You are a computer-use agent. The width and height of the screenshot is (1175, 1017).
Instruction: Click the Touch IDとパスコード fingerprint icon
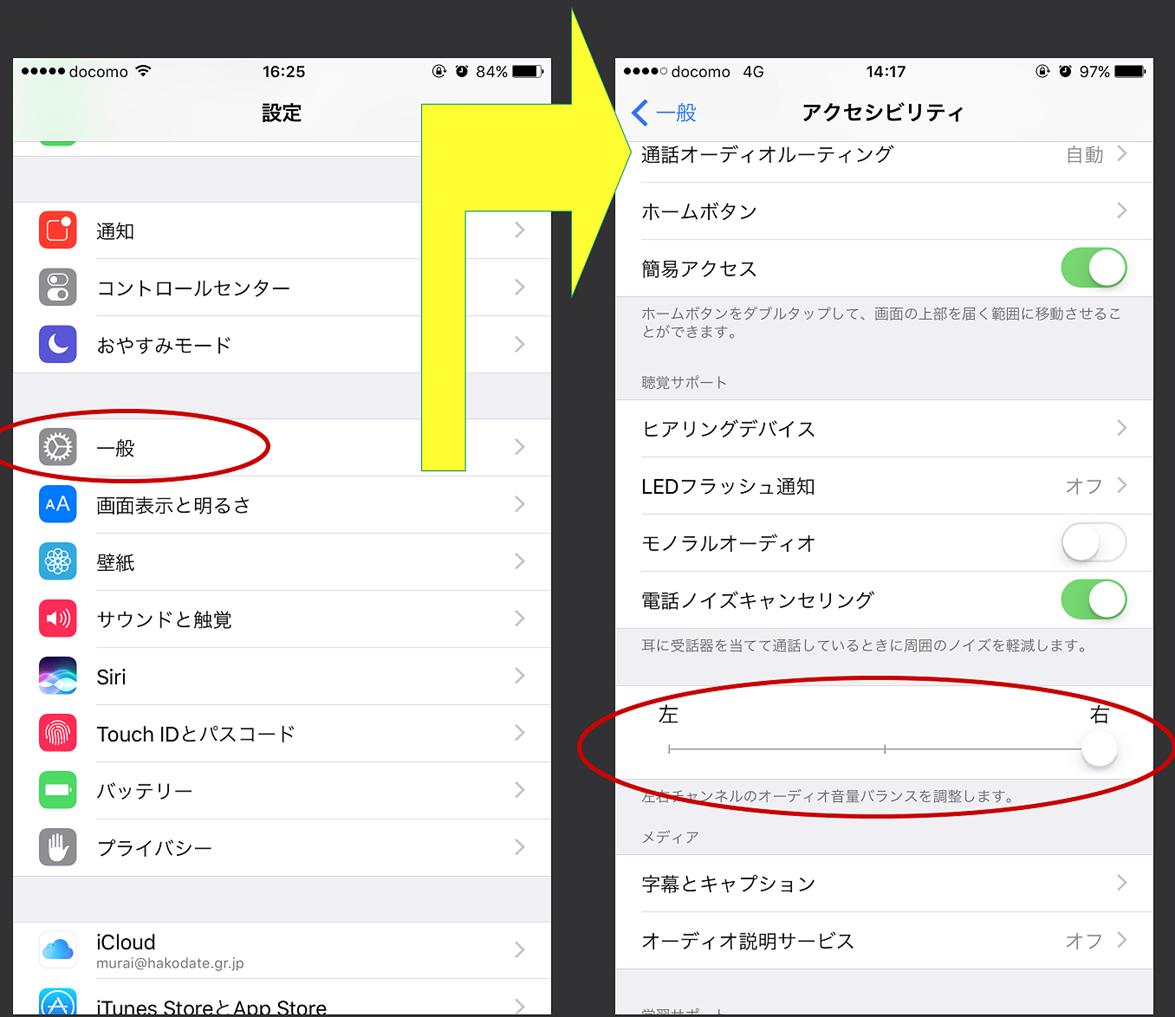click(57, 733)
